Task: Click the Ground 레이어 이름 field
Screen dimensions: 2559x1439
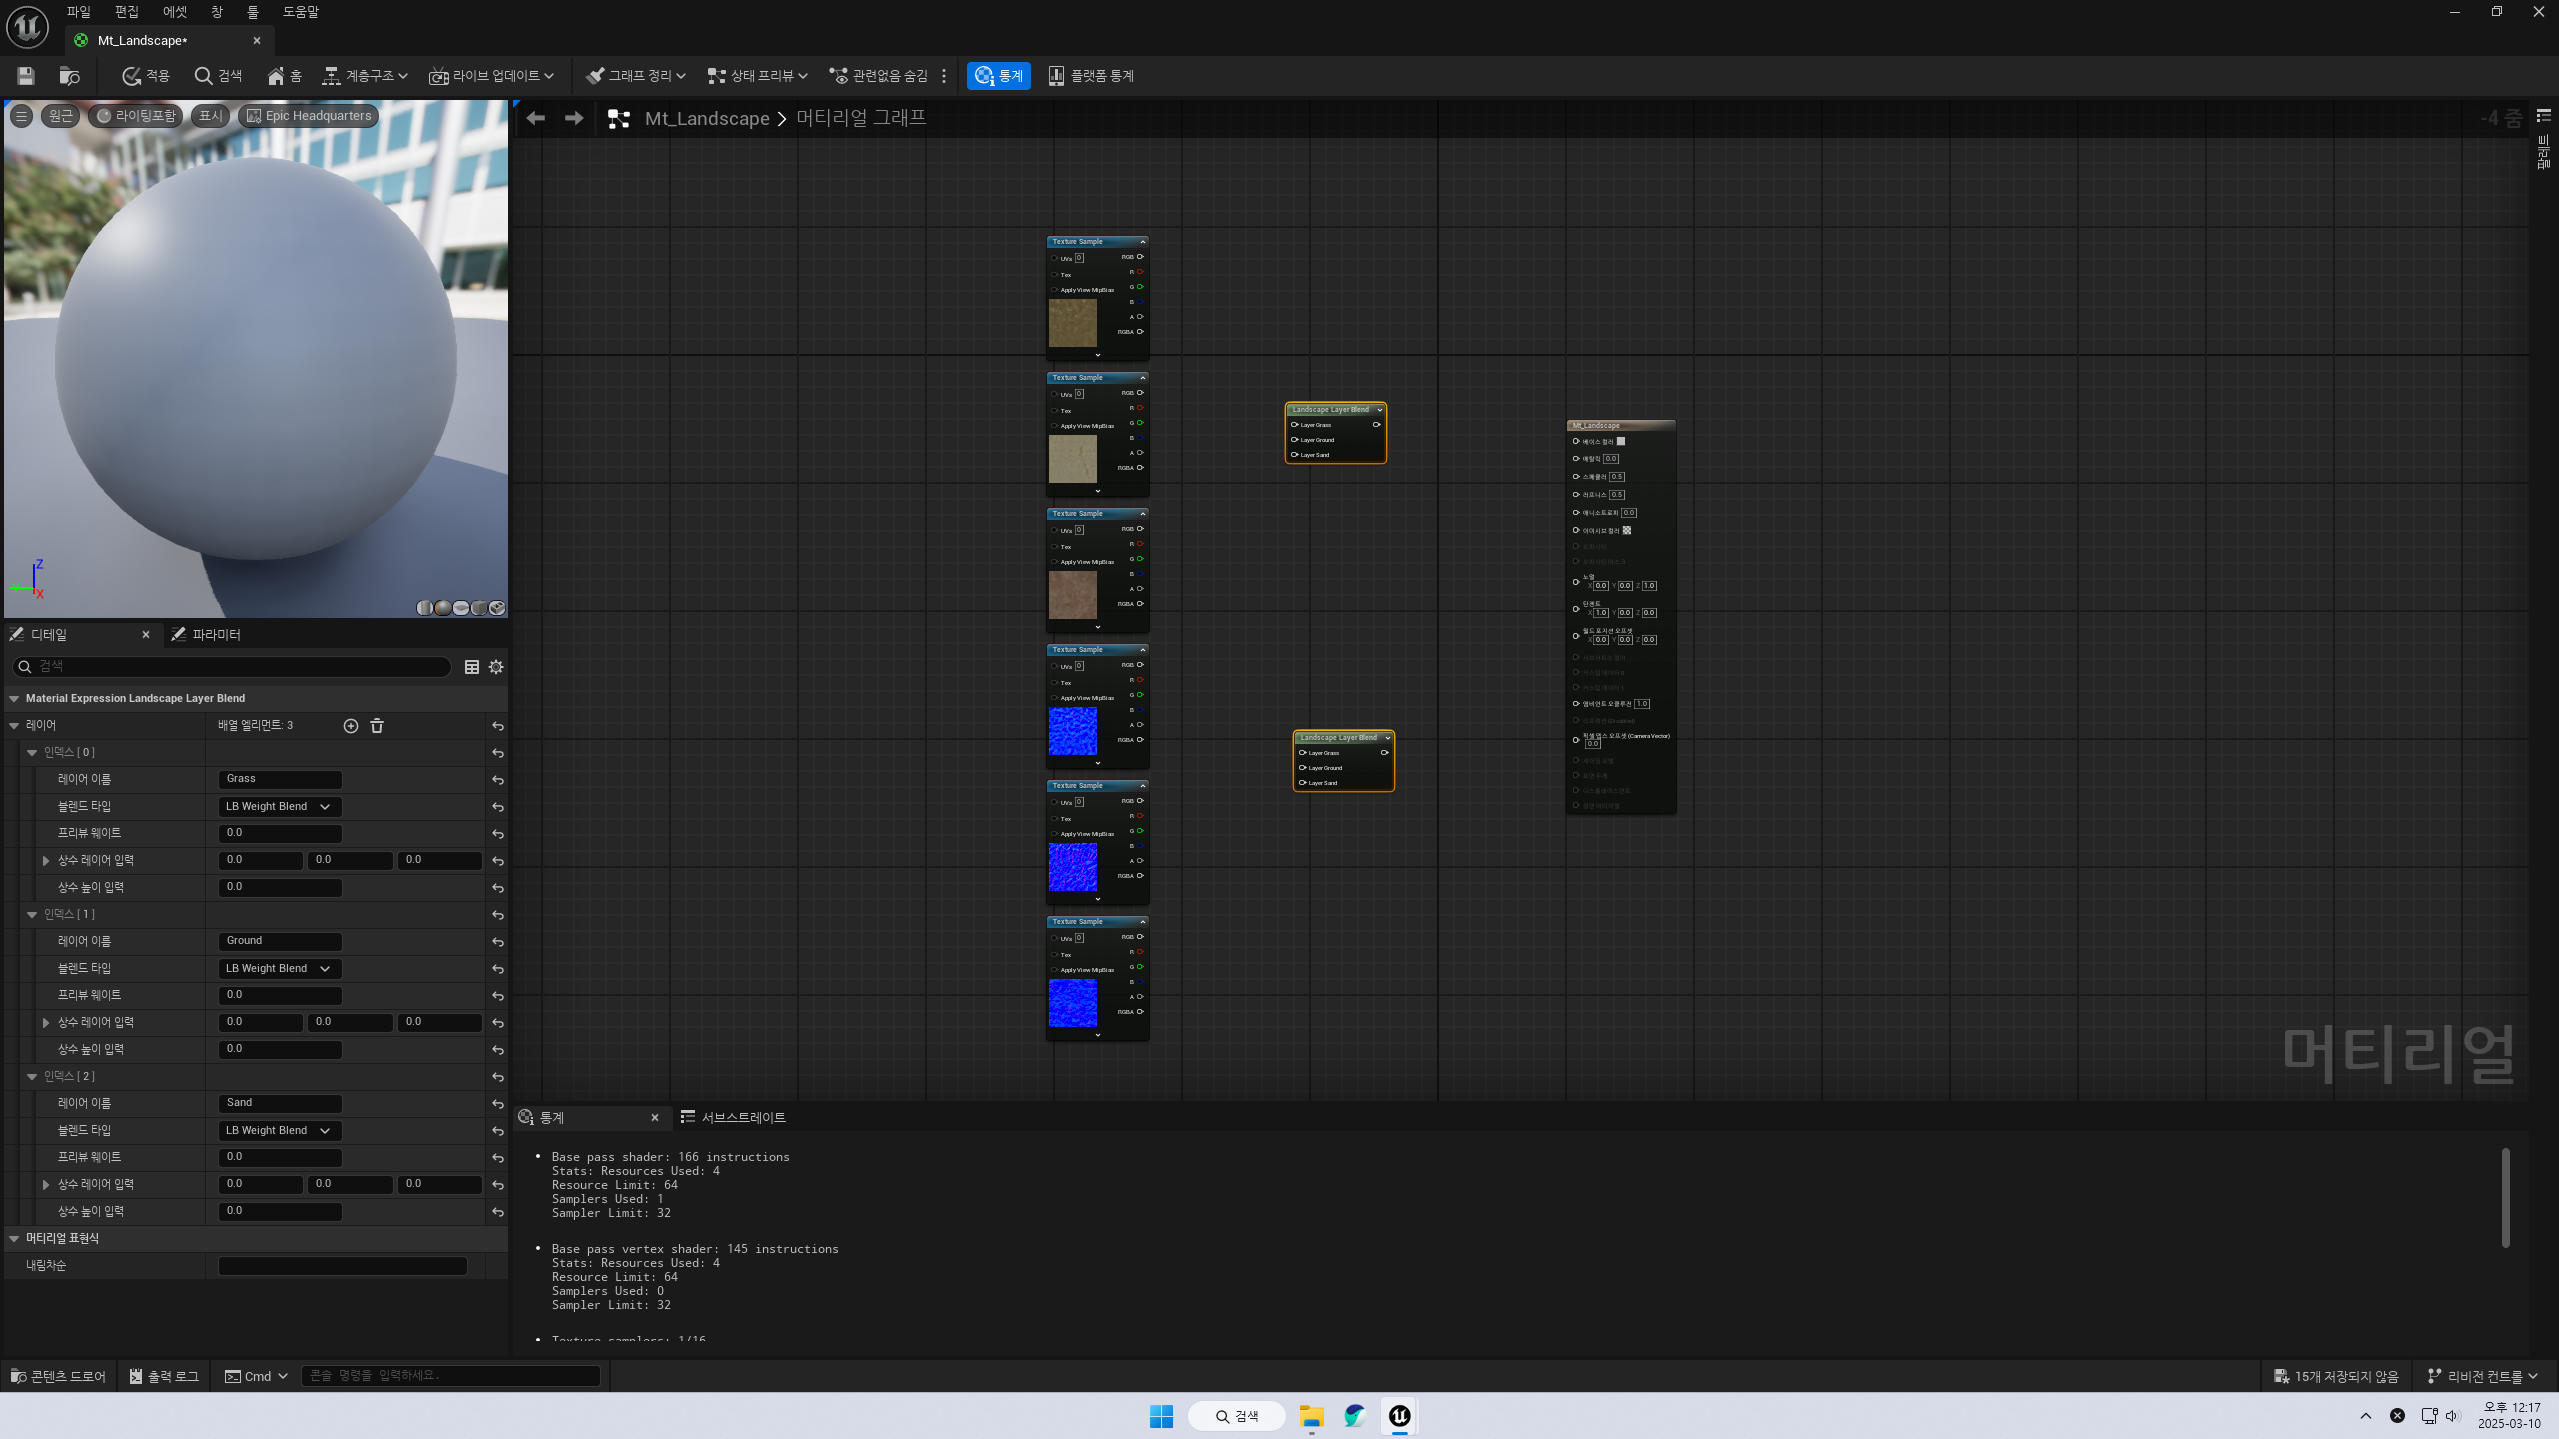Action: coord(280,941)
